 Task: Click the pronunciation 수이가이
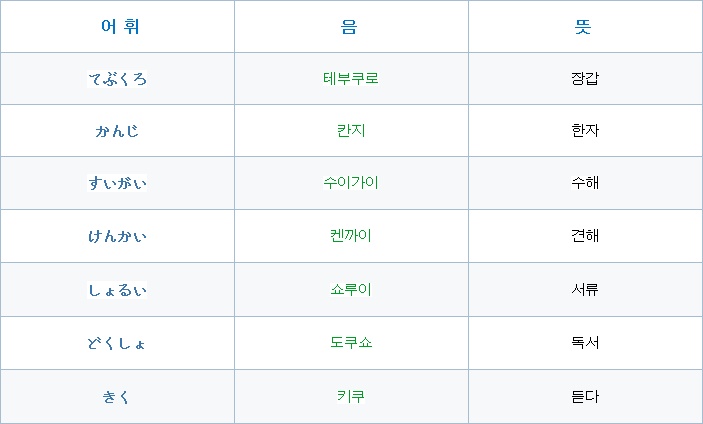pyautogui.click(x=351, y=182)
